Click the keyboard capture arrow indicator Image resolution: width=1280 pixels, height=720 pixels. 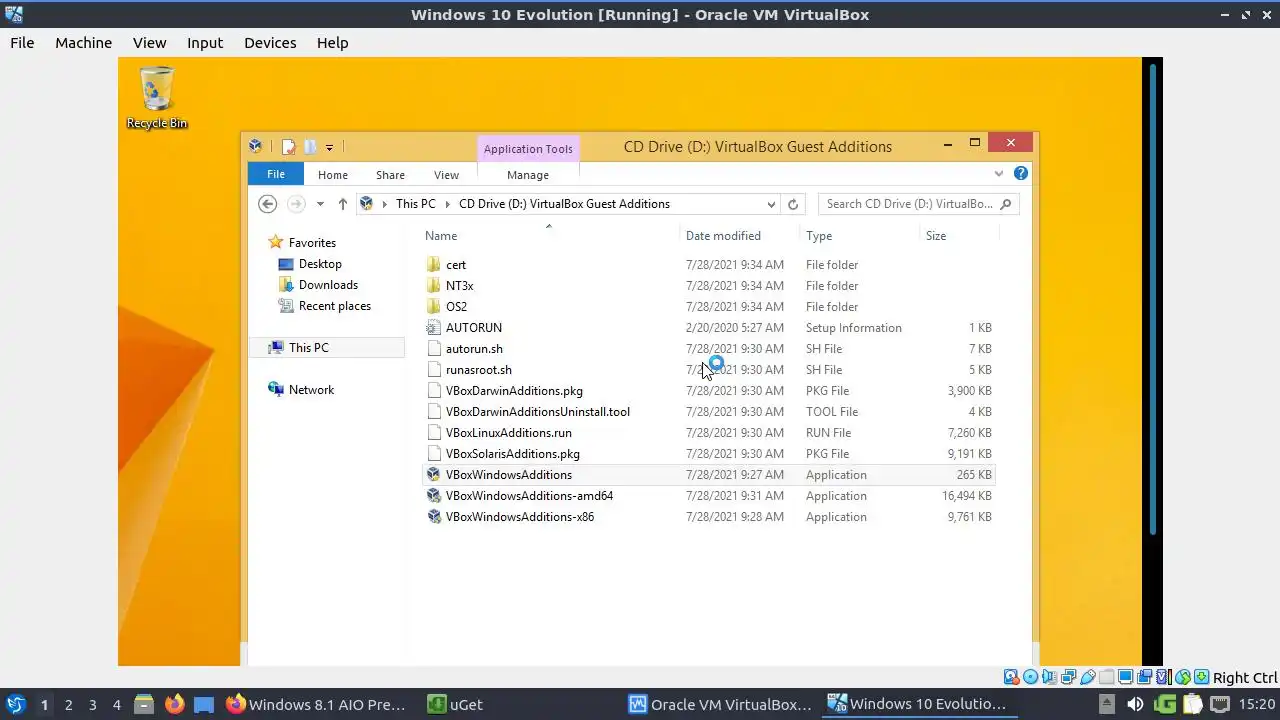point(1202,677)
